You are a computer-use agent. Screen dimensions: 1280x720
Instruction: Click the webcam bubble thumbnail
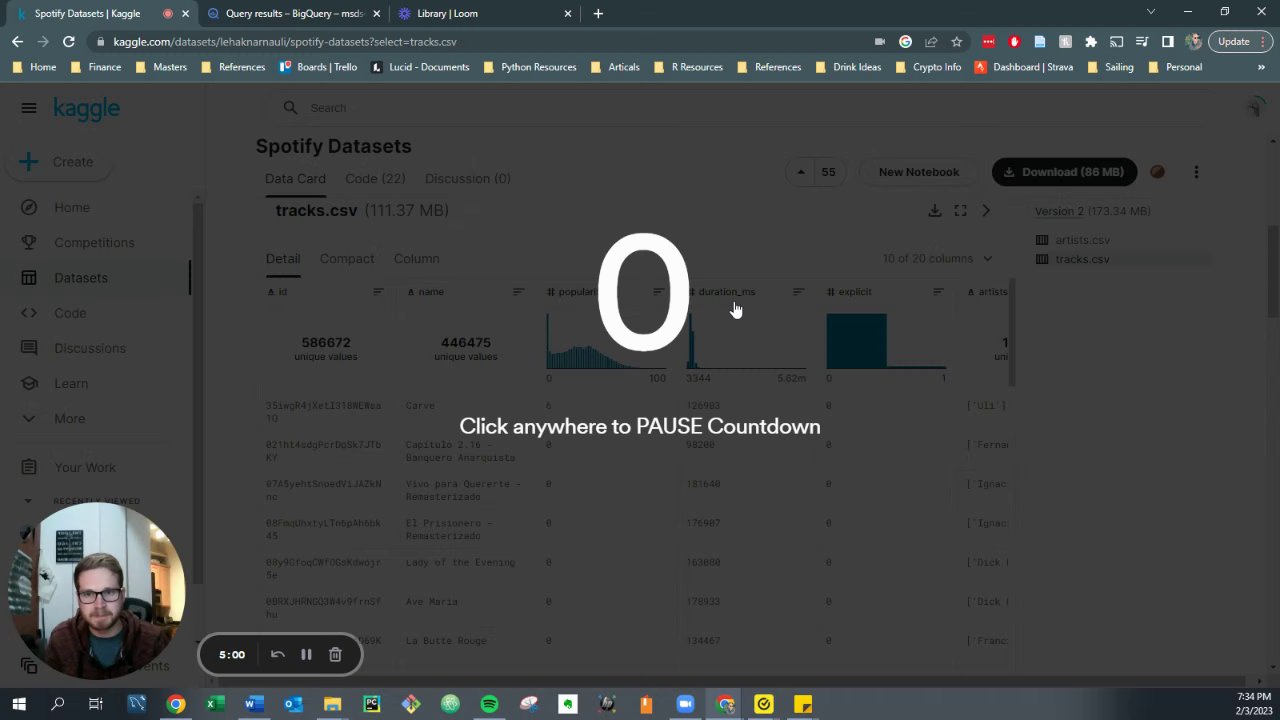coord(96,591)
